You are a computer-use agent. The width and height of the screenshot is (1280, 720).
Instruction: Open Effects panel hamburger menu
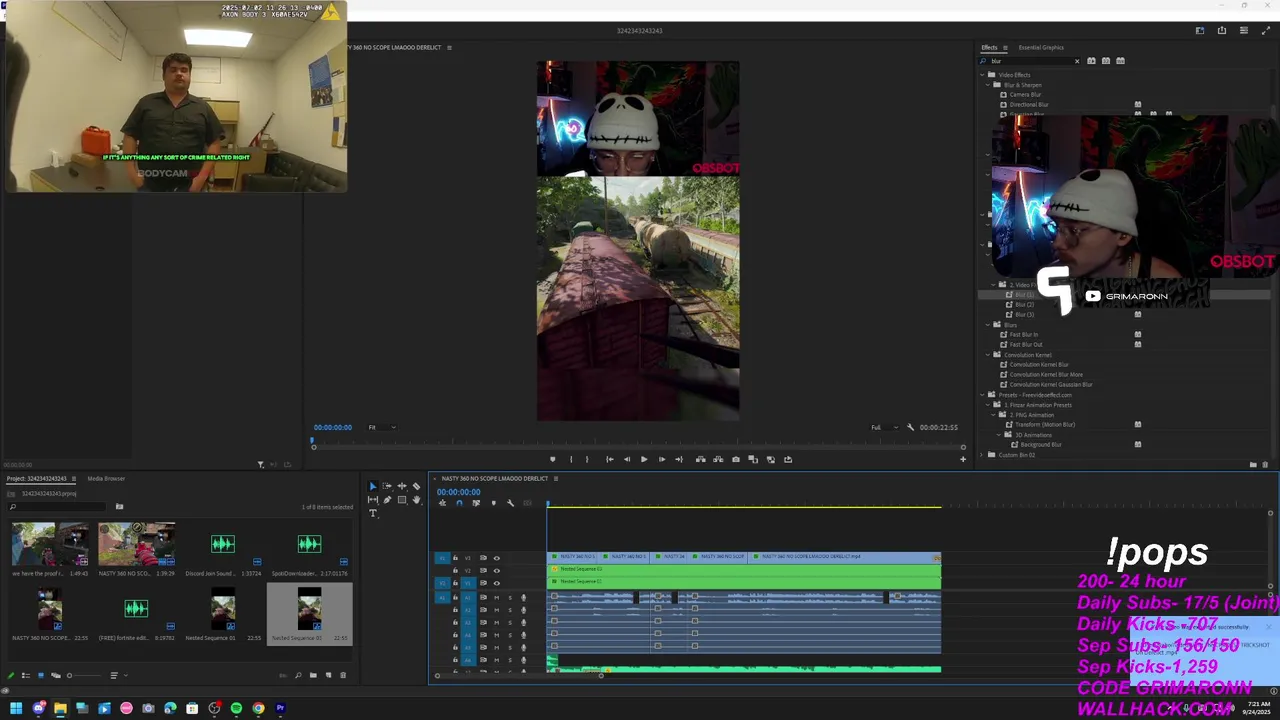click(1004, 47)
